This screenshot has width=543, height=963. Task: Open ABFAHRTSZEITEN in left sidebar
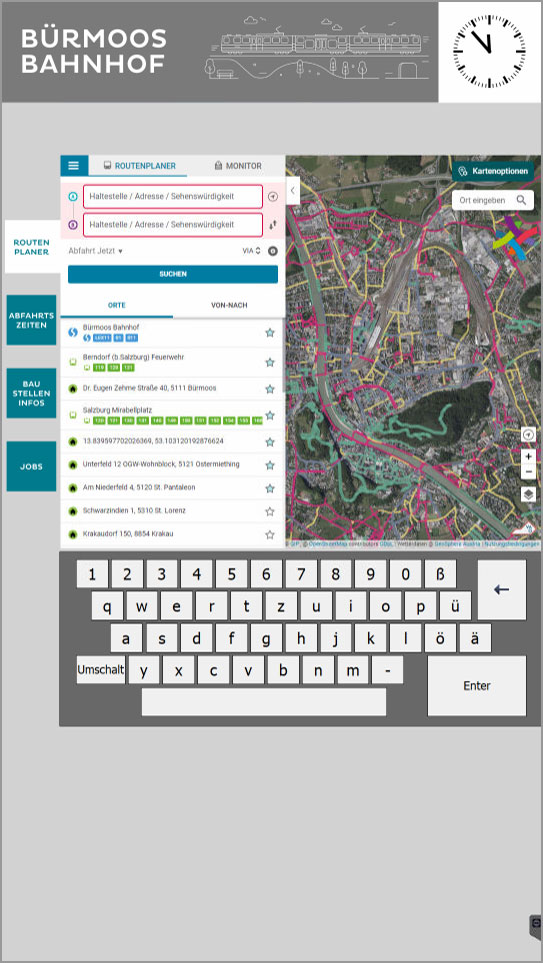(x=31, y=320)
